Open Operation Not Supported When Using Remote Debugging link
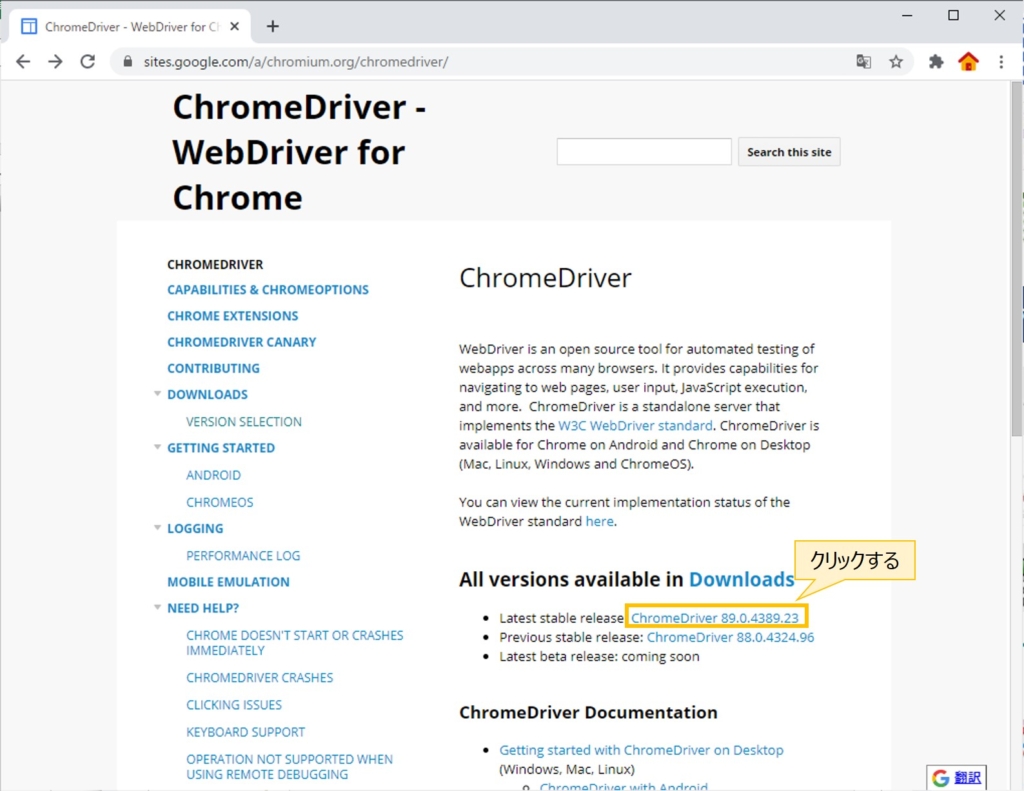This screenshot has width=1024, height=791. coord(289,767)
